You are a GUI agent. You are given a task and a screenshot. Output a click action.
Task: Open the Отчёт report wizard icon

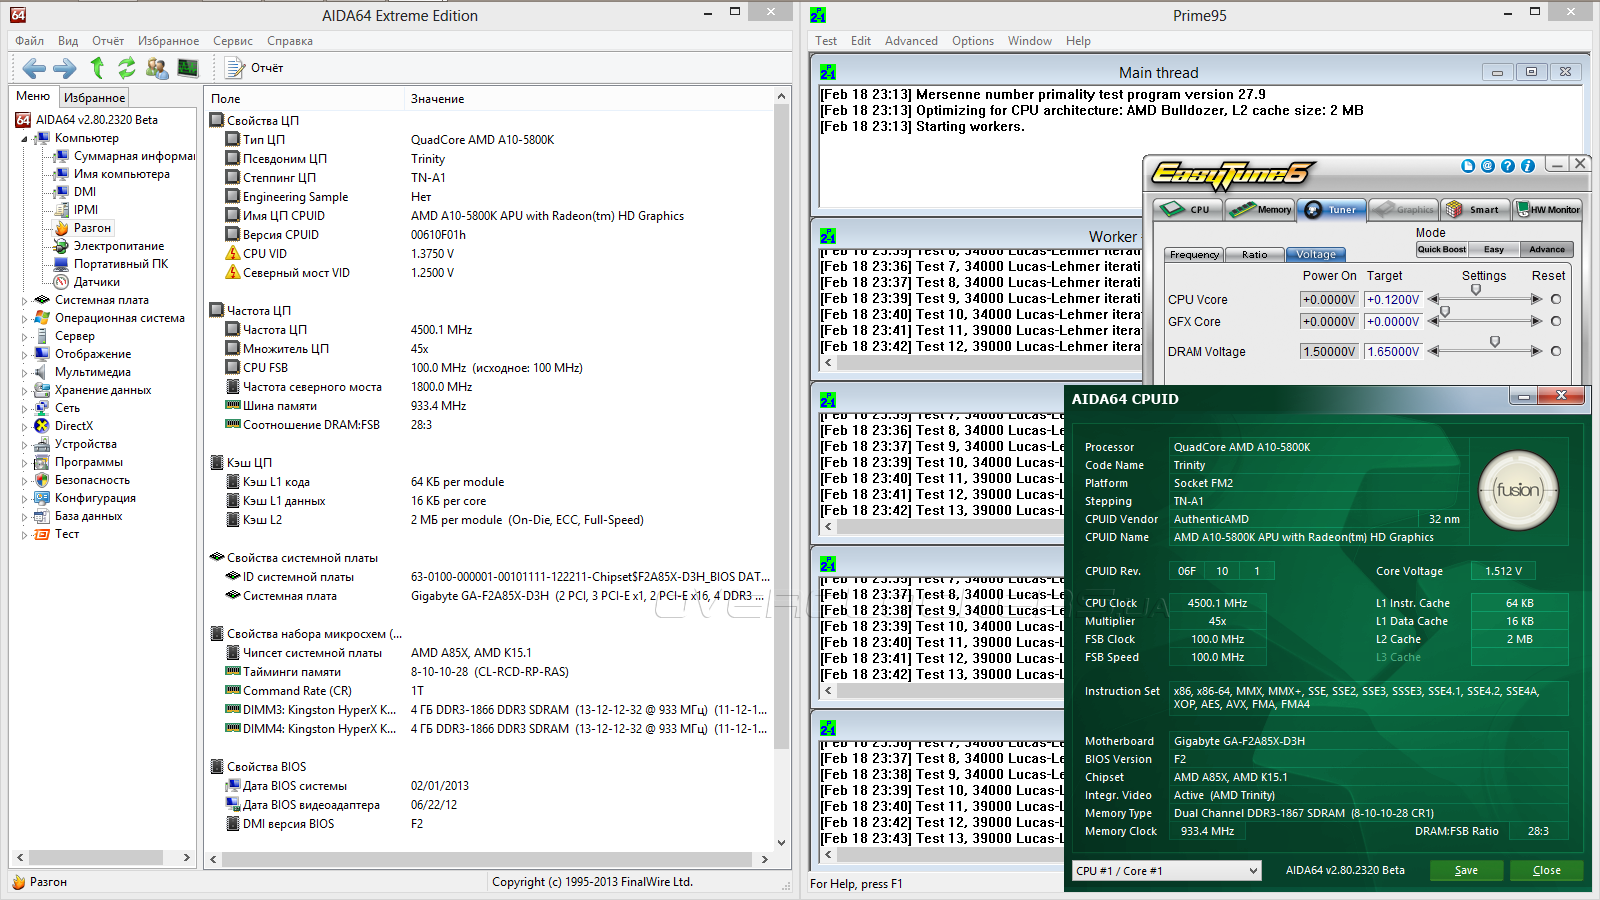[235, 68]
